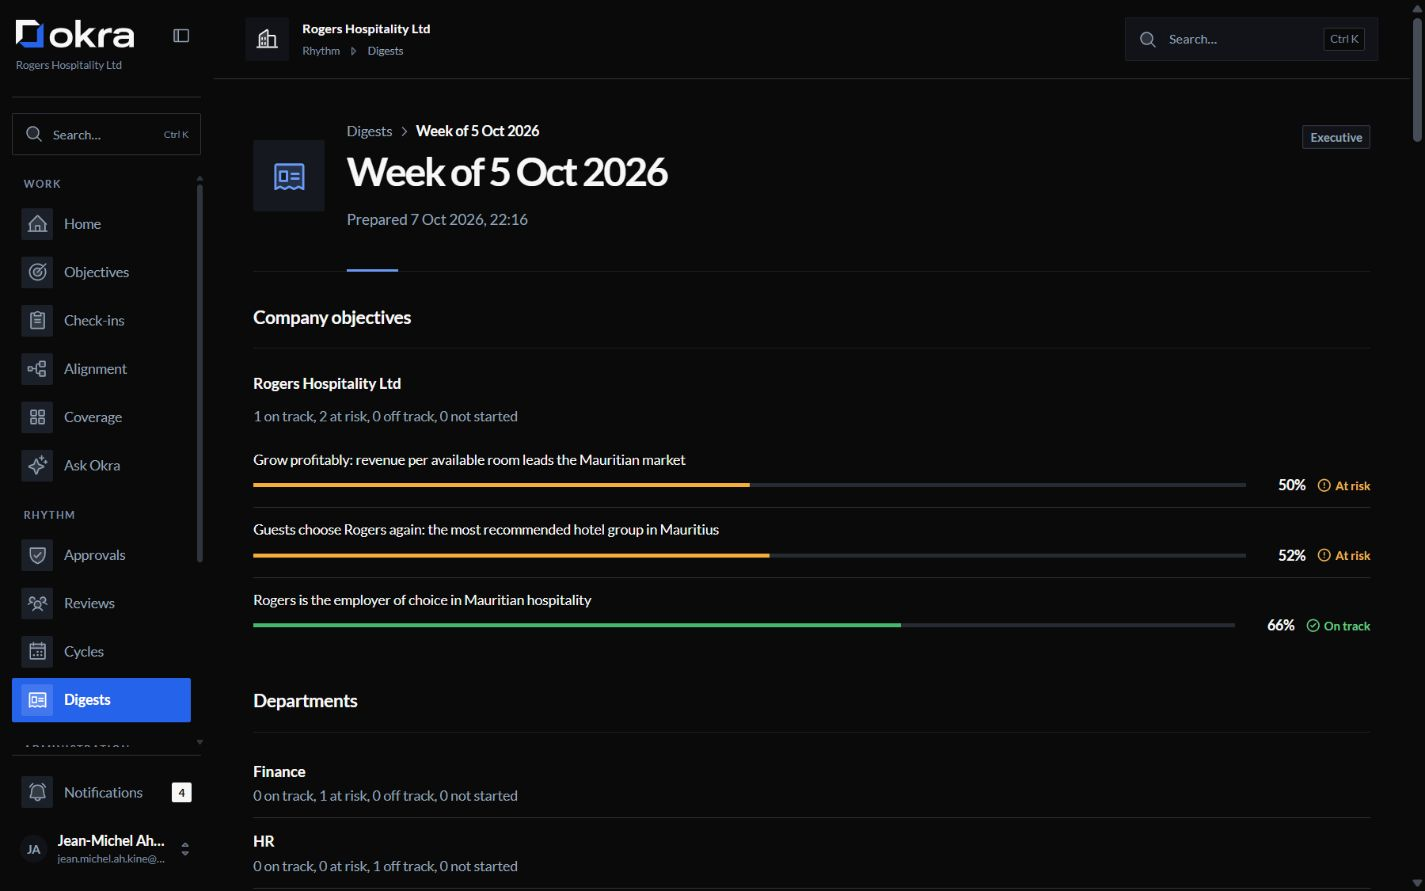Click the At risk status beside 52%
This screenshot has width=1425, height=891.
pyautogui.click(x=1344, y=555)
